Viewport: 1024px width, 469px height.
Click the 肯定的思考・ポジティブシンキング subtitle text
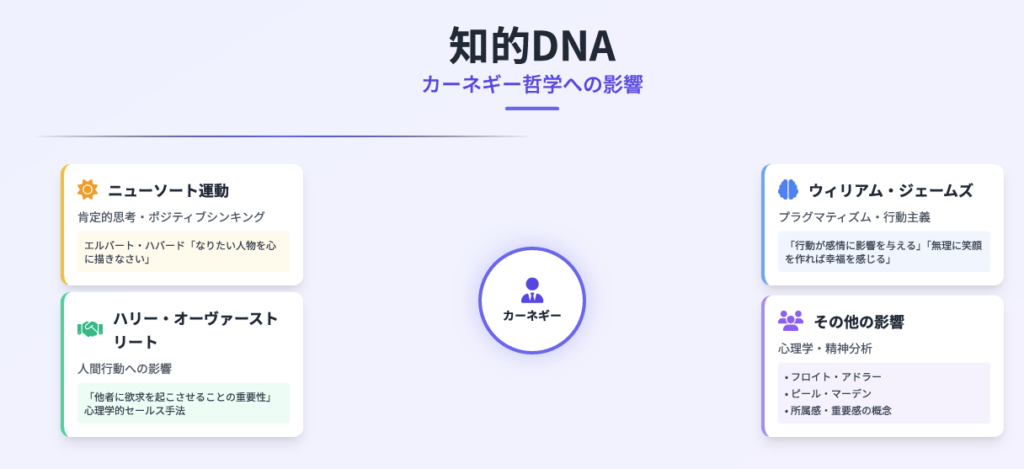(x=171, y=216)
